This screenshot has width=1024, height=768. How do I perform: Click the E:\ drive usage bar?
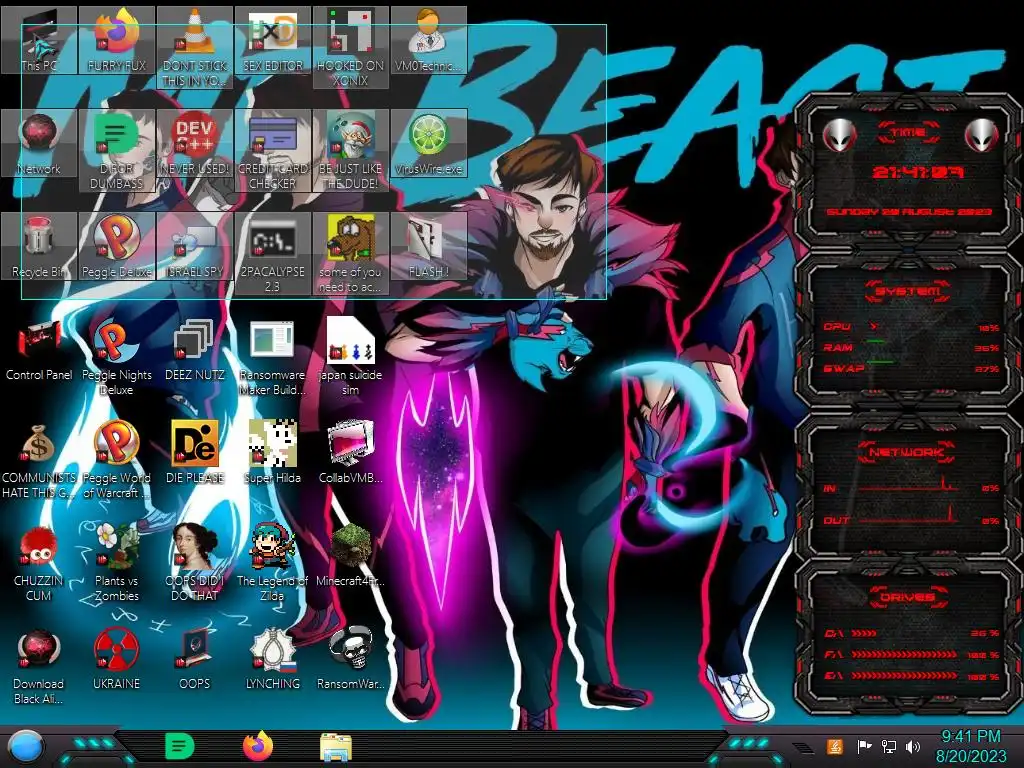[904, 676]
